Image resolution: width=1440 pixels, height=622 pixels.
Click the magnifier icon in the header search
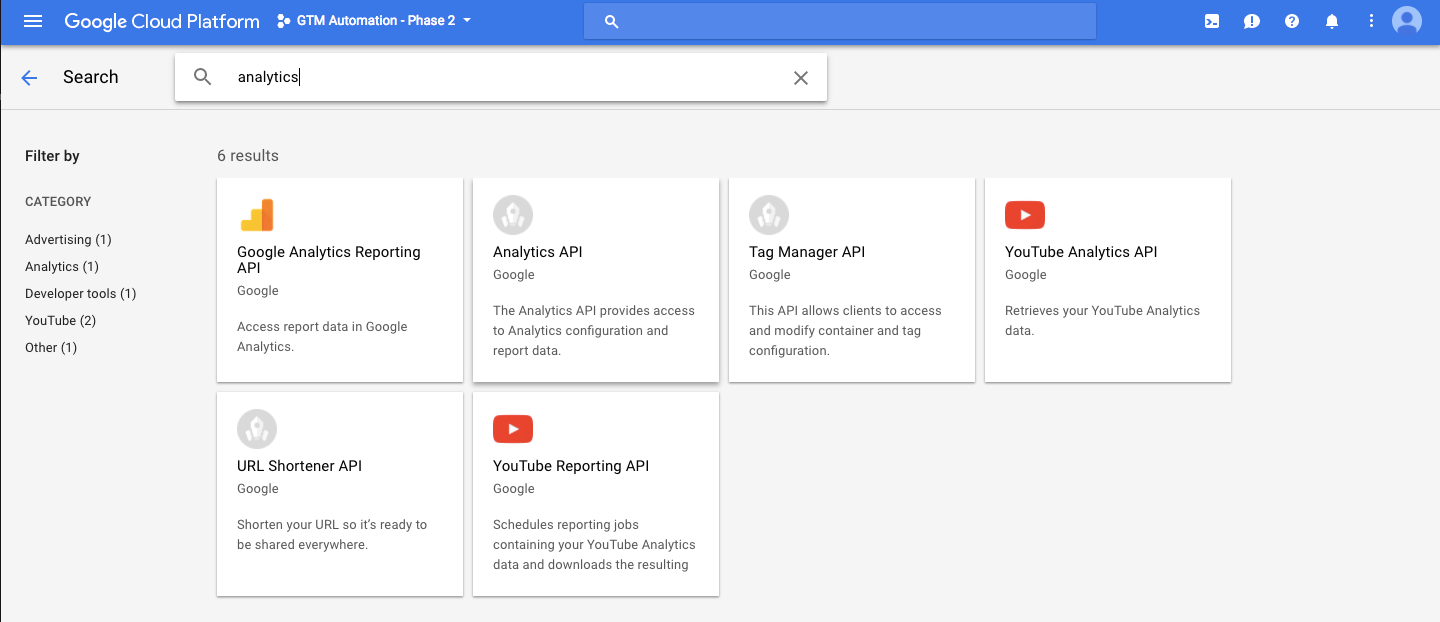tap(612, 21)
